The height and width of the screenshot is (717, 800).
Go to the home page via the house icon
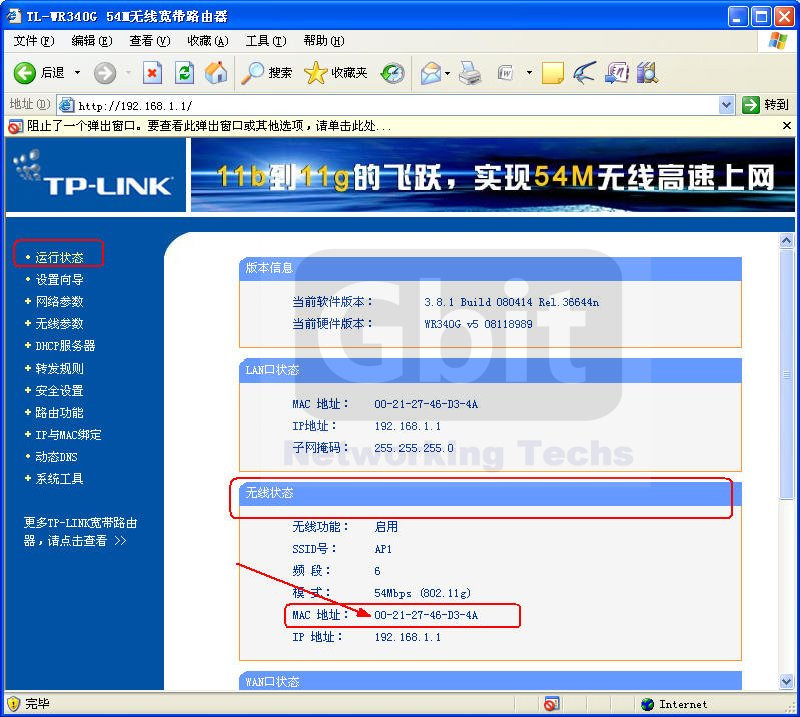pyautogui.click(x=216, y=73)
